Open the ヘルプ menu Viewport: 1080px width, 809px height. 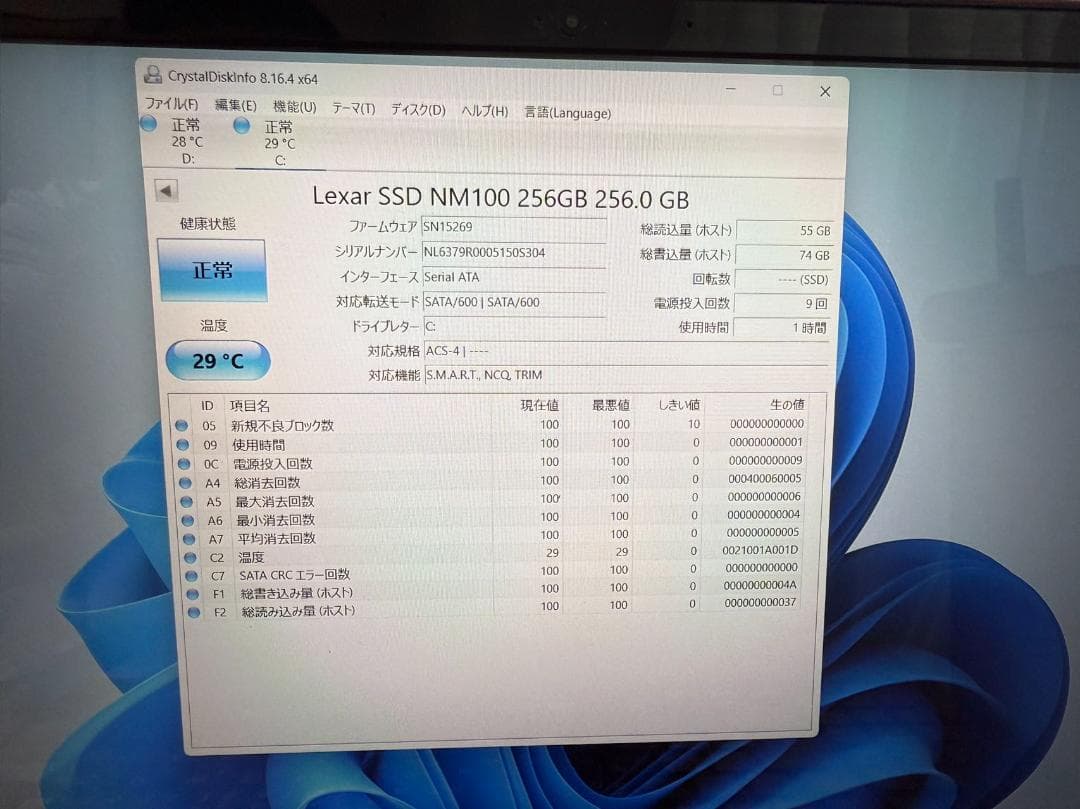click(483, 110)
